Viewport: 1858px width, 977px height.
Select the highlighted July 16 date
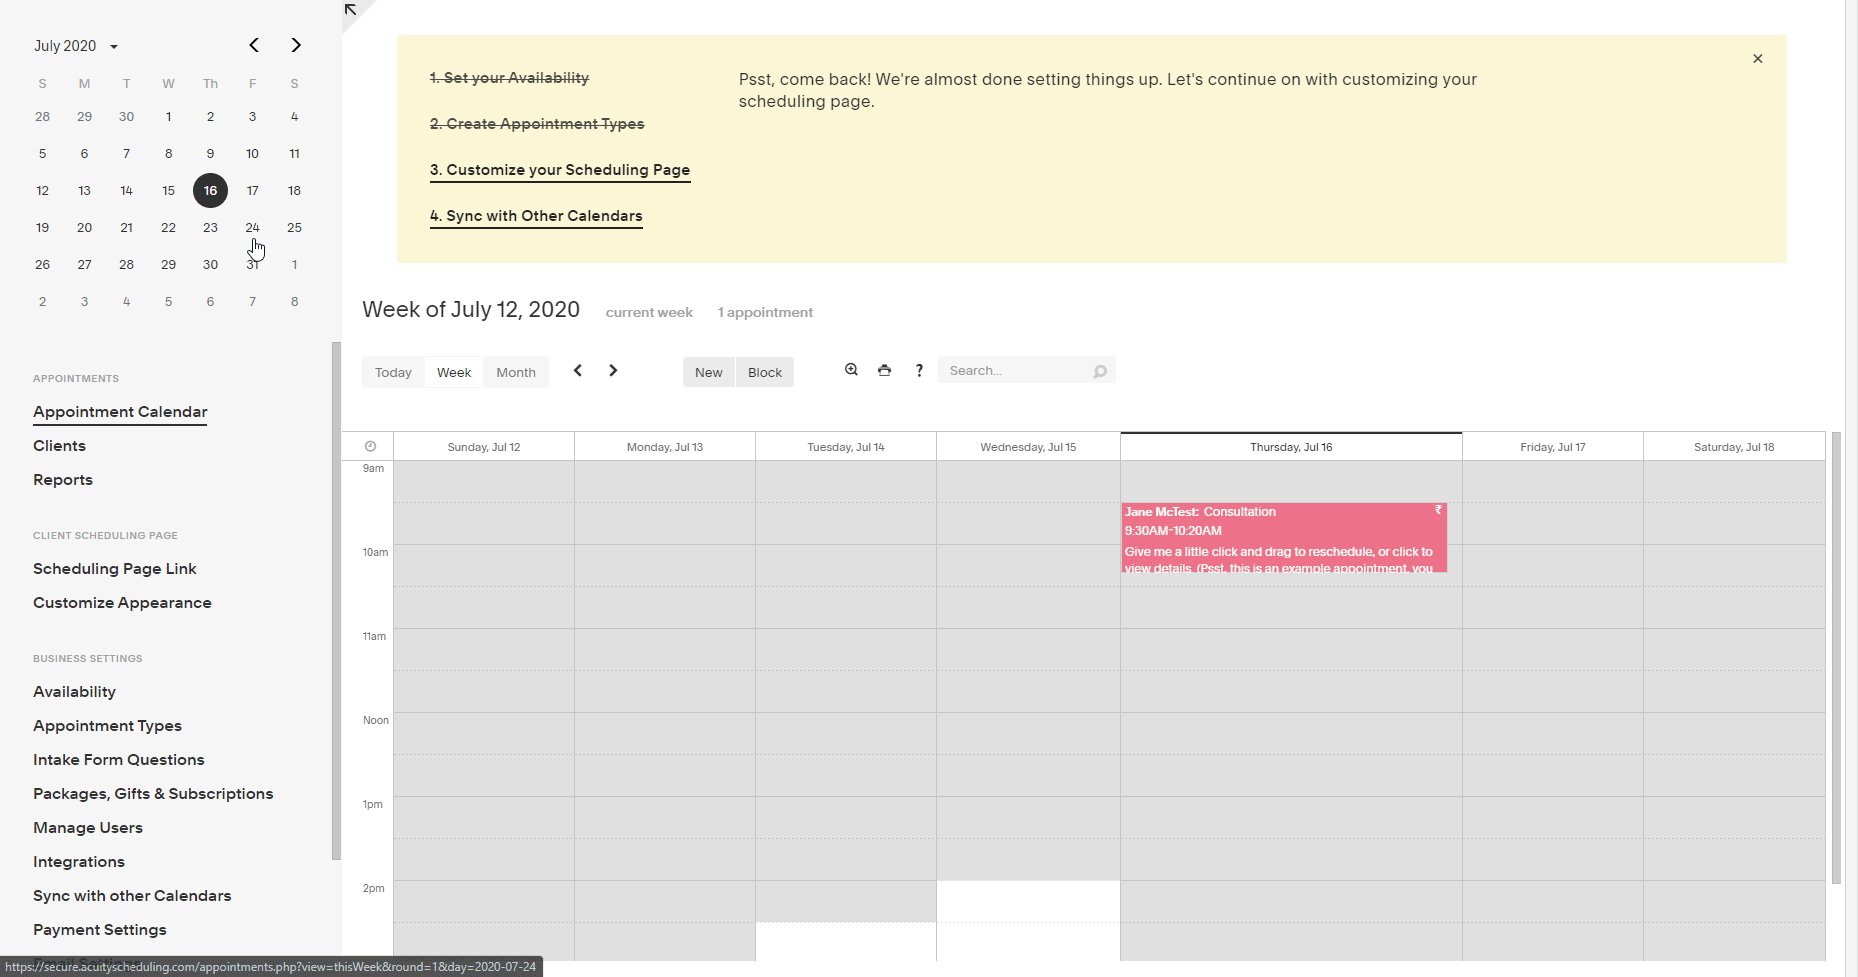point(210,190)
